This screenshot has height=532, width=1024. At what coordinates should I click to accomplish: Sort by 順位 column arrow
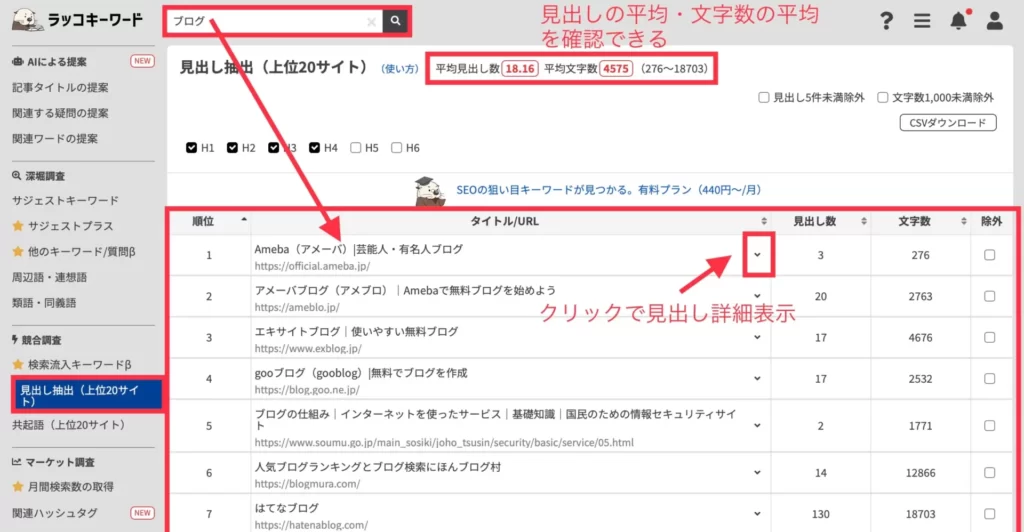point(244,221)
